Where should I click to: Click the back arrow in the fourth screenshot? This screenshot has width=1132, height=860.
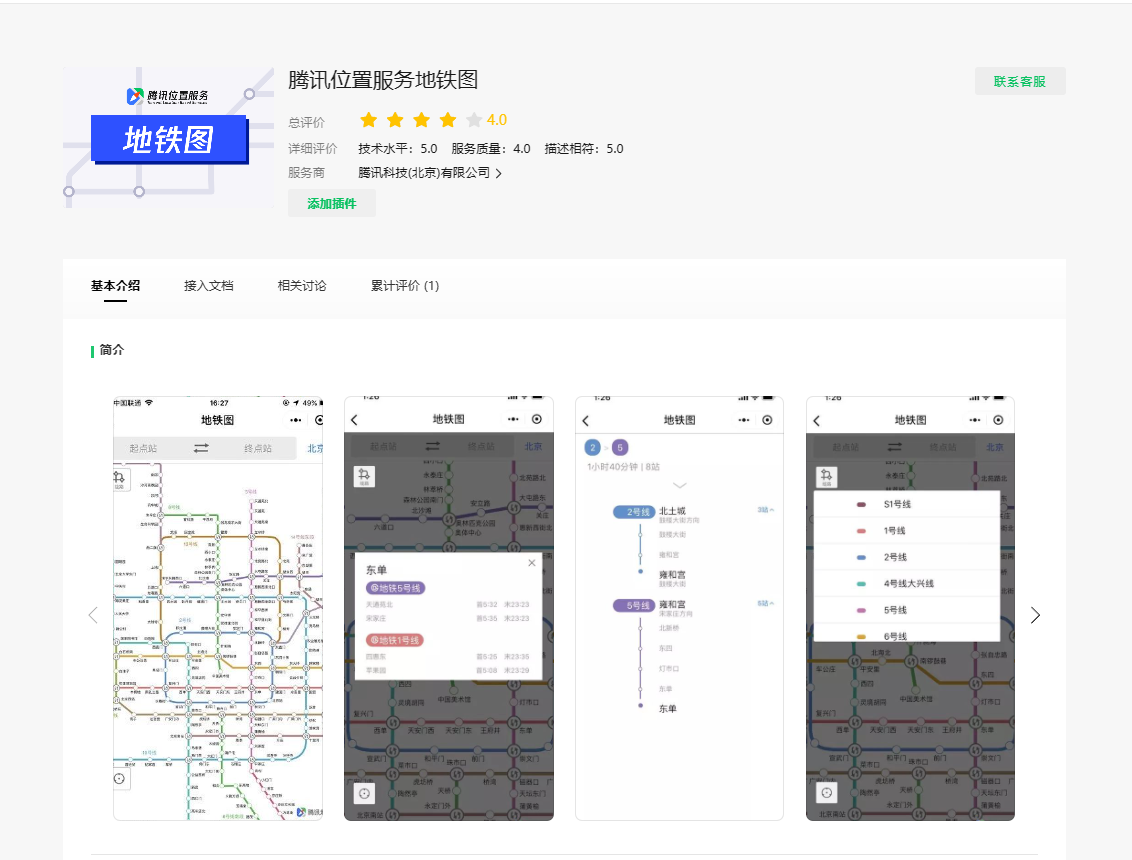click(x=817, y=421)
